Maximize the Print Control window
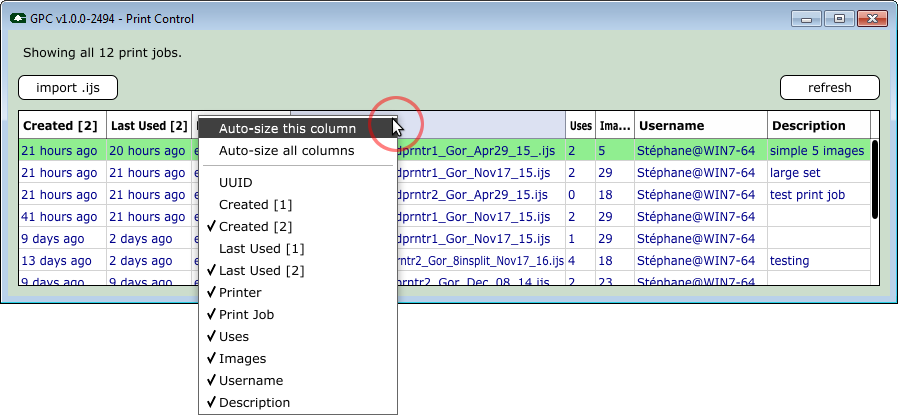Screen dimensions: 898x415 coord(839,19)
